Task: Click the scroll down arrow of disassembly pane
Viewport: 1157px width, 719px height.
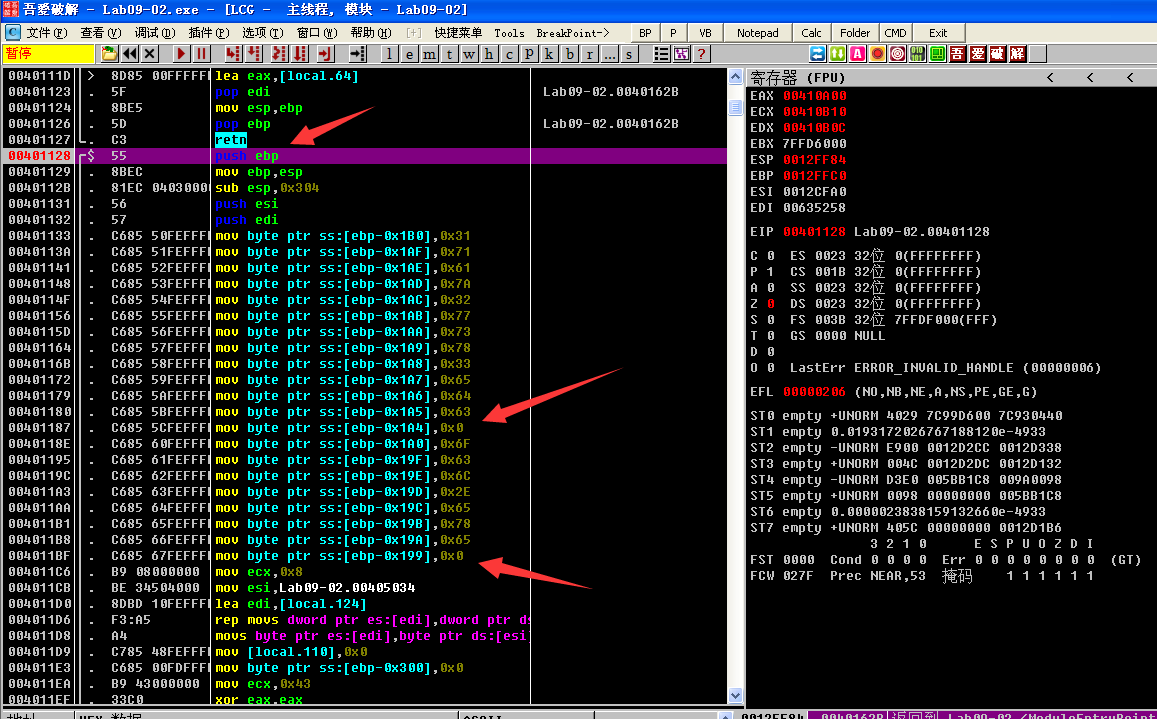Action: [735, 695]
